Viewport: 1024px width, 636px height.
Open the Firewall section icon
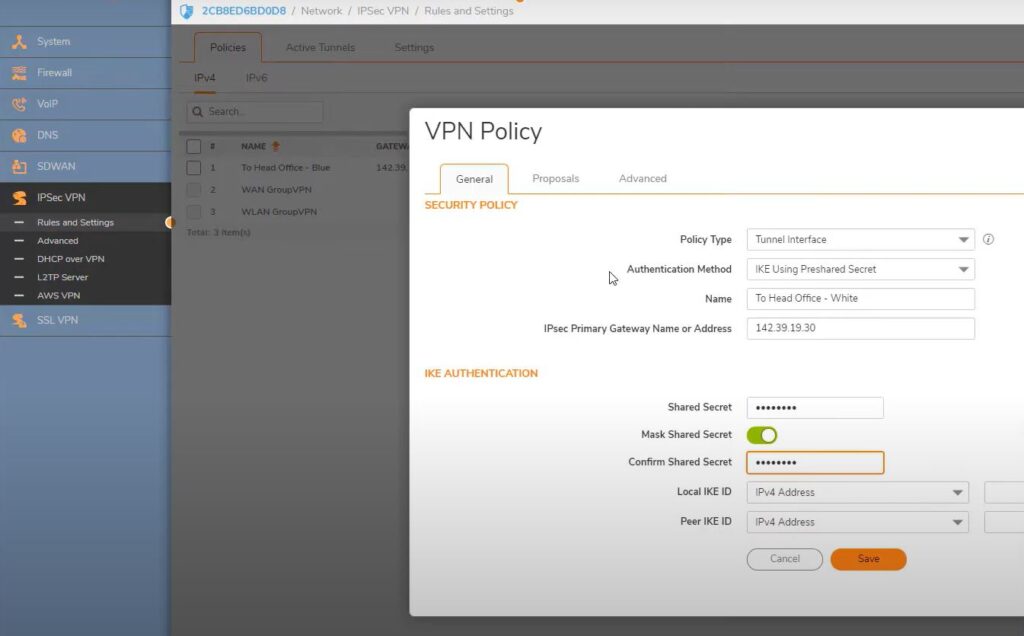tap(19, 73)
